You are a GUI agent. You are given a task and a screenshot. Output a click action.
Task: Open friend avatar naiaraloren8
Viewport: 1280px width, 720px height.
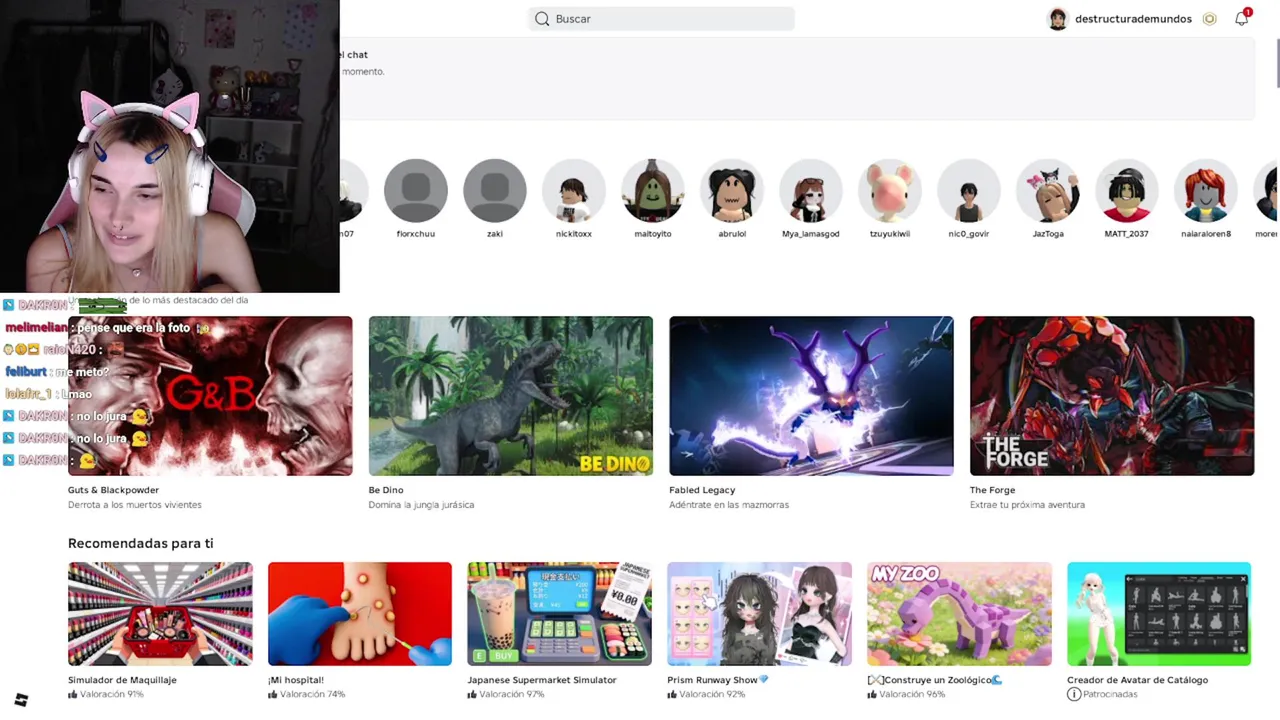pos(1206,190)
